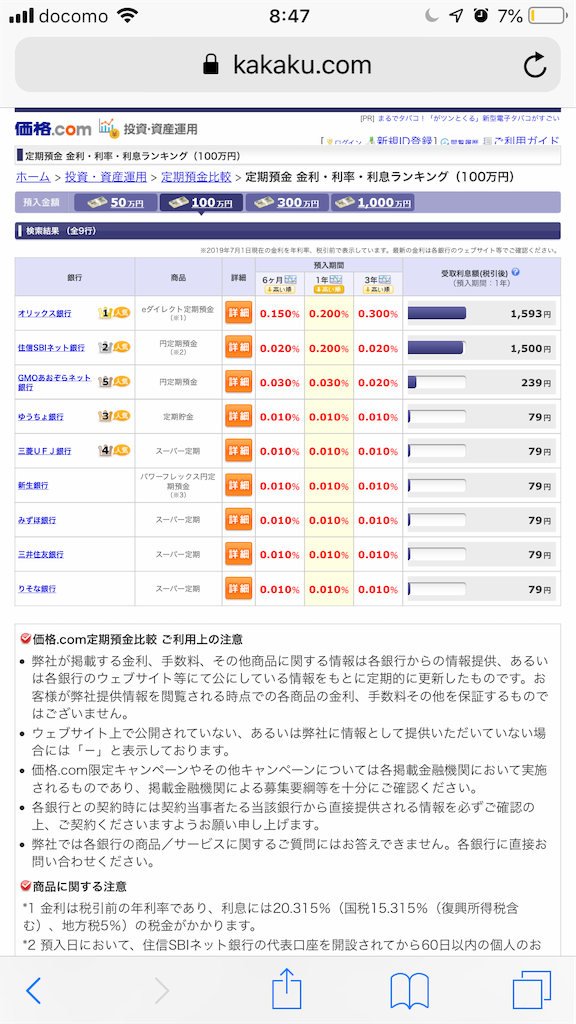Viewport: 576px width, 1024px height.
Task: Select the 1,593円 interest amount
Action: tap(530, 313)
